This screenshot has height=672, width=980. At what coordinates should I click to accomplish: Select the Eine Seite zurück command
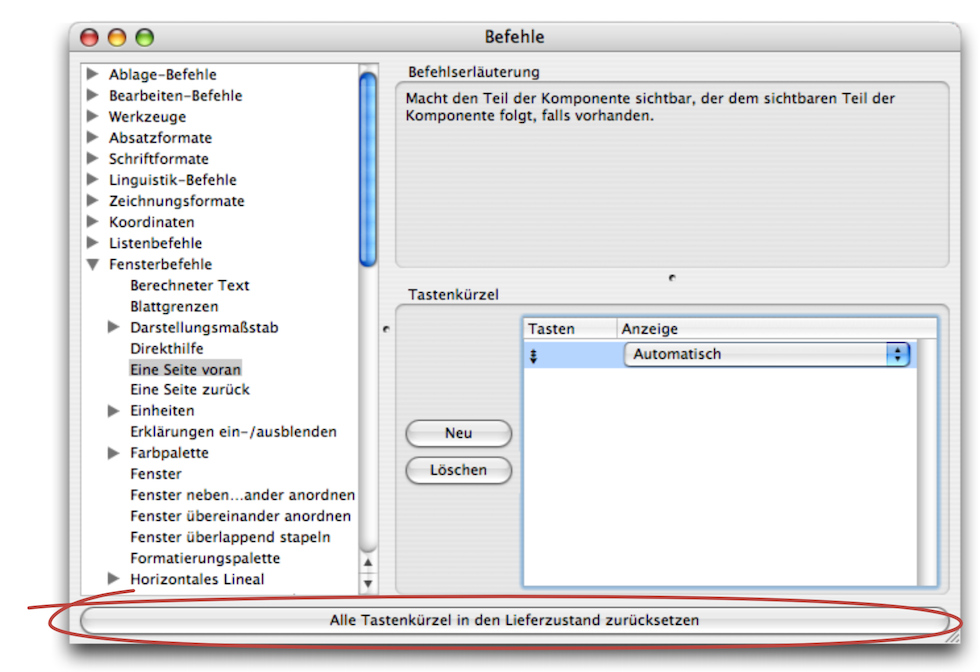(x=189, y=390)
